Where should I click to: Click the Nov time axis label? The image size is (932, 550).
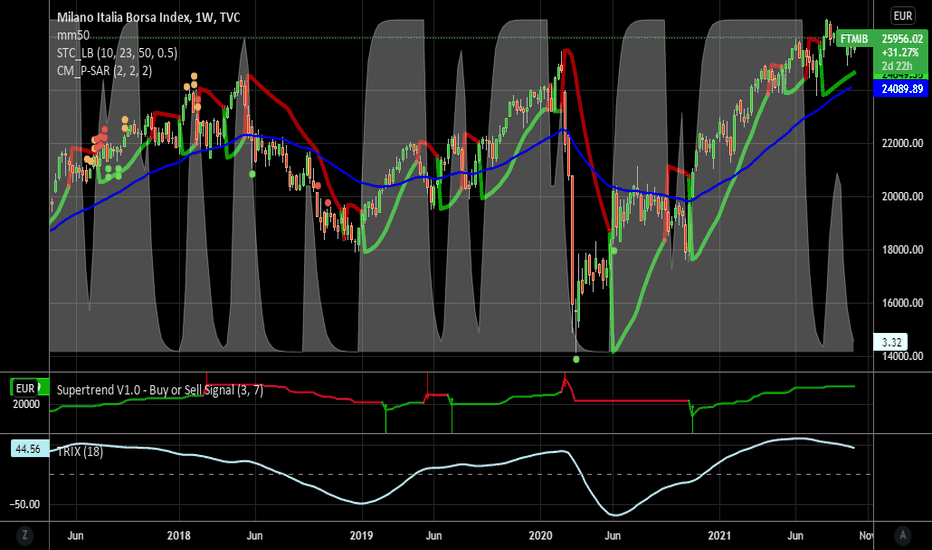click(x=866, y=536)
